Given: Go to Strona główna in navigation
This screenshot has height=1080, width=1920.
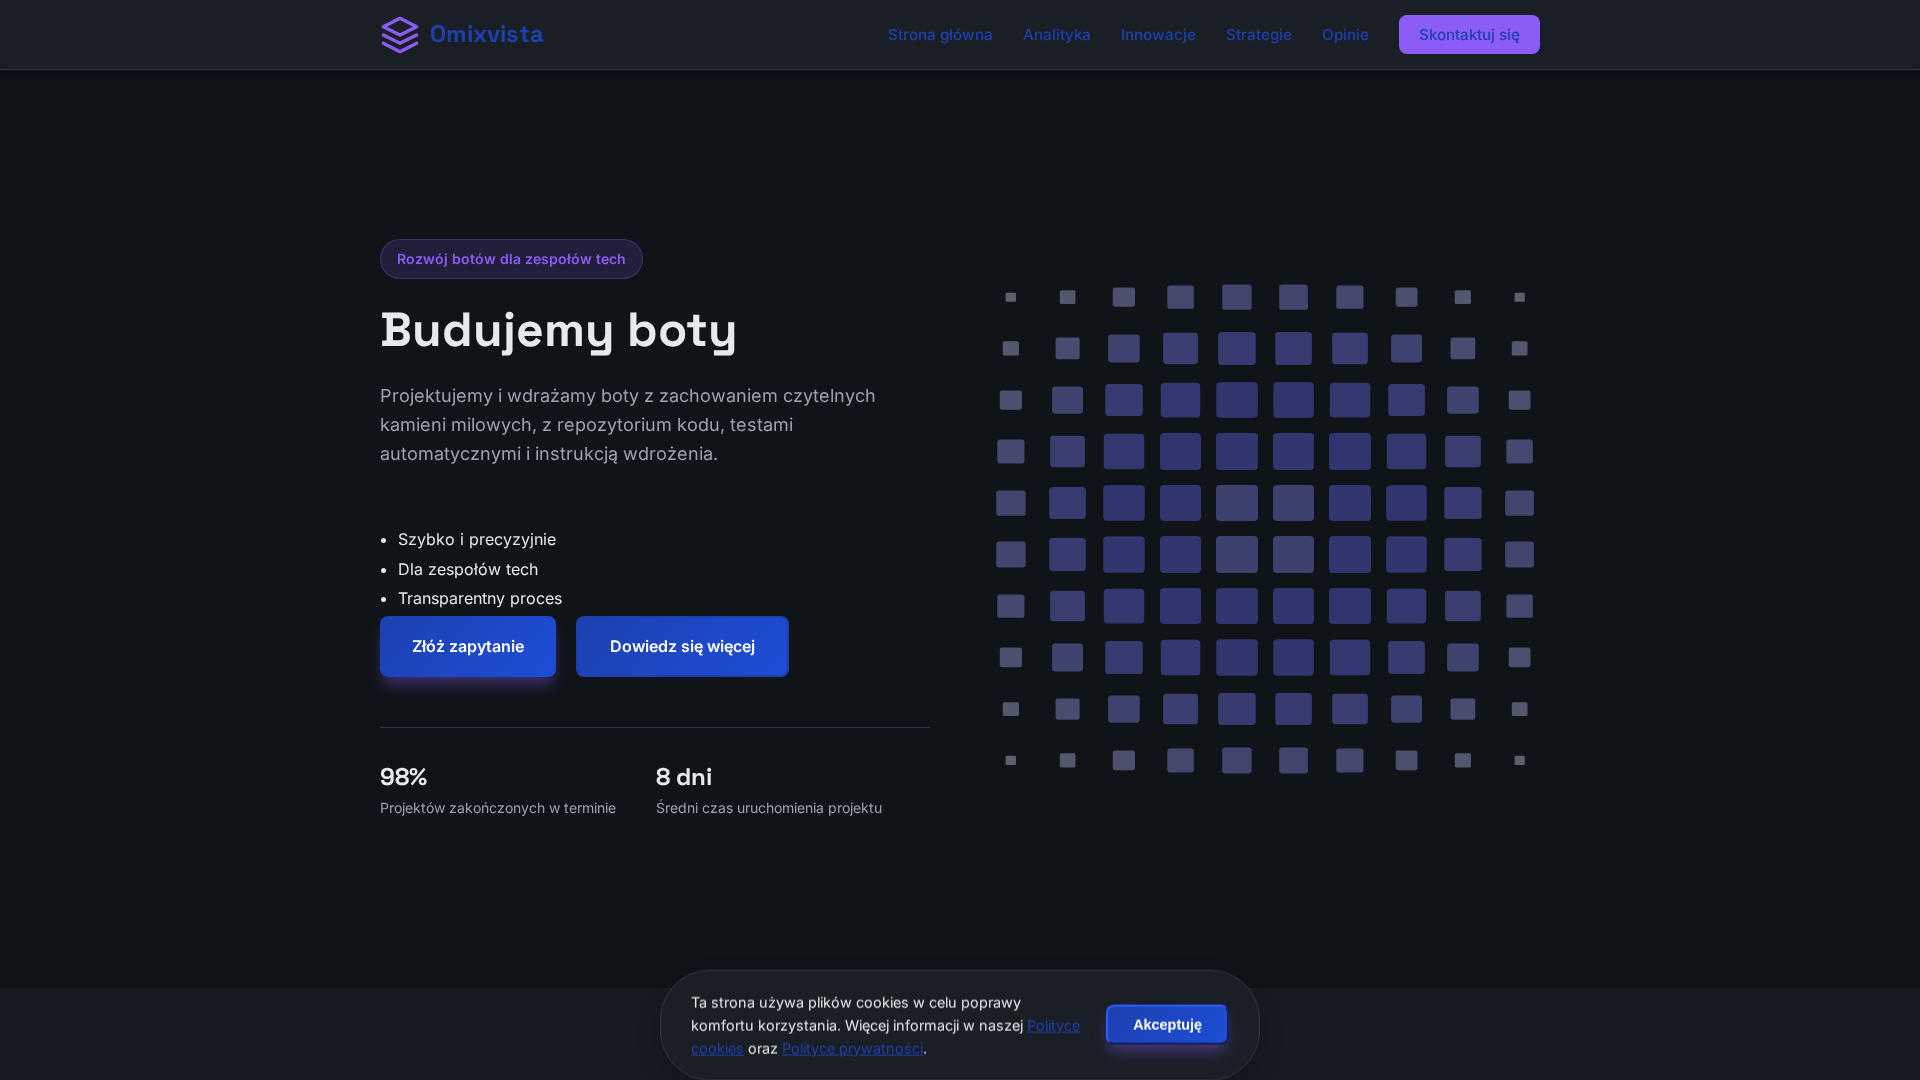Looking at the screenshot, I should click(x=940, y=35).
